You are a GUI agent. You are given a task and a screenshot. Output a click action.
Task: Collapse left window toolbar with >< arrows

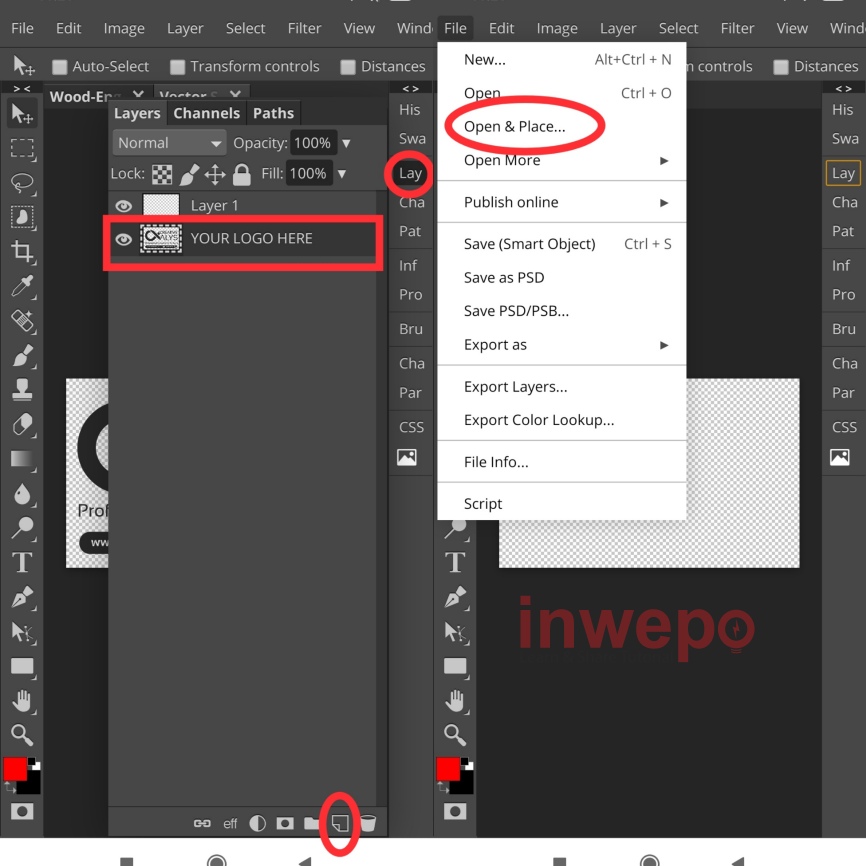pos(22,88)
